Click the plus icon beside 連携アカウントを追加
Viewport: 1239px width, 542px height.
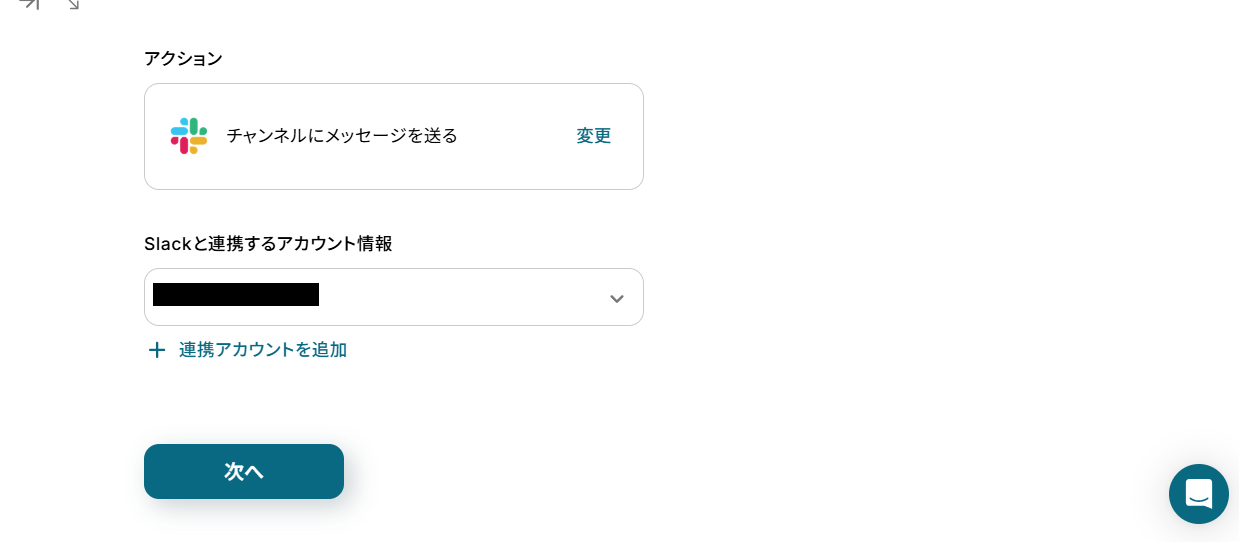point(157,350)
